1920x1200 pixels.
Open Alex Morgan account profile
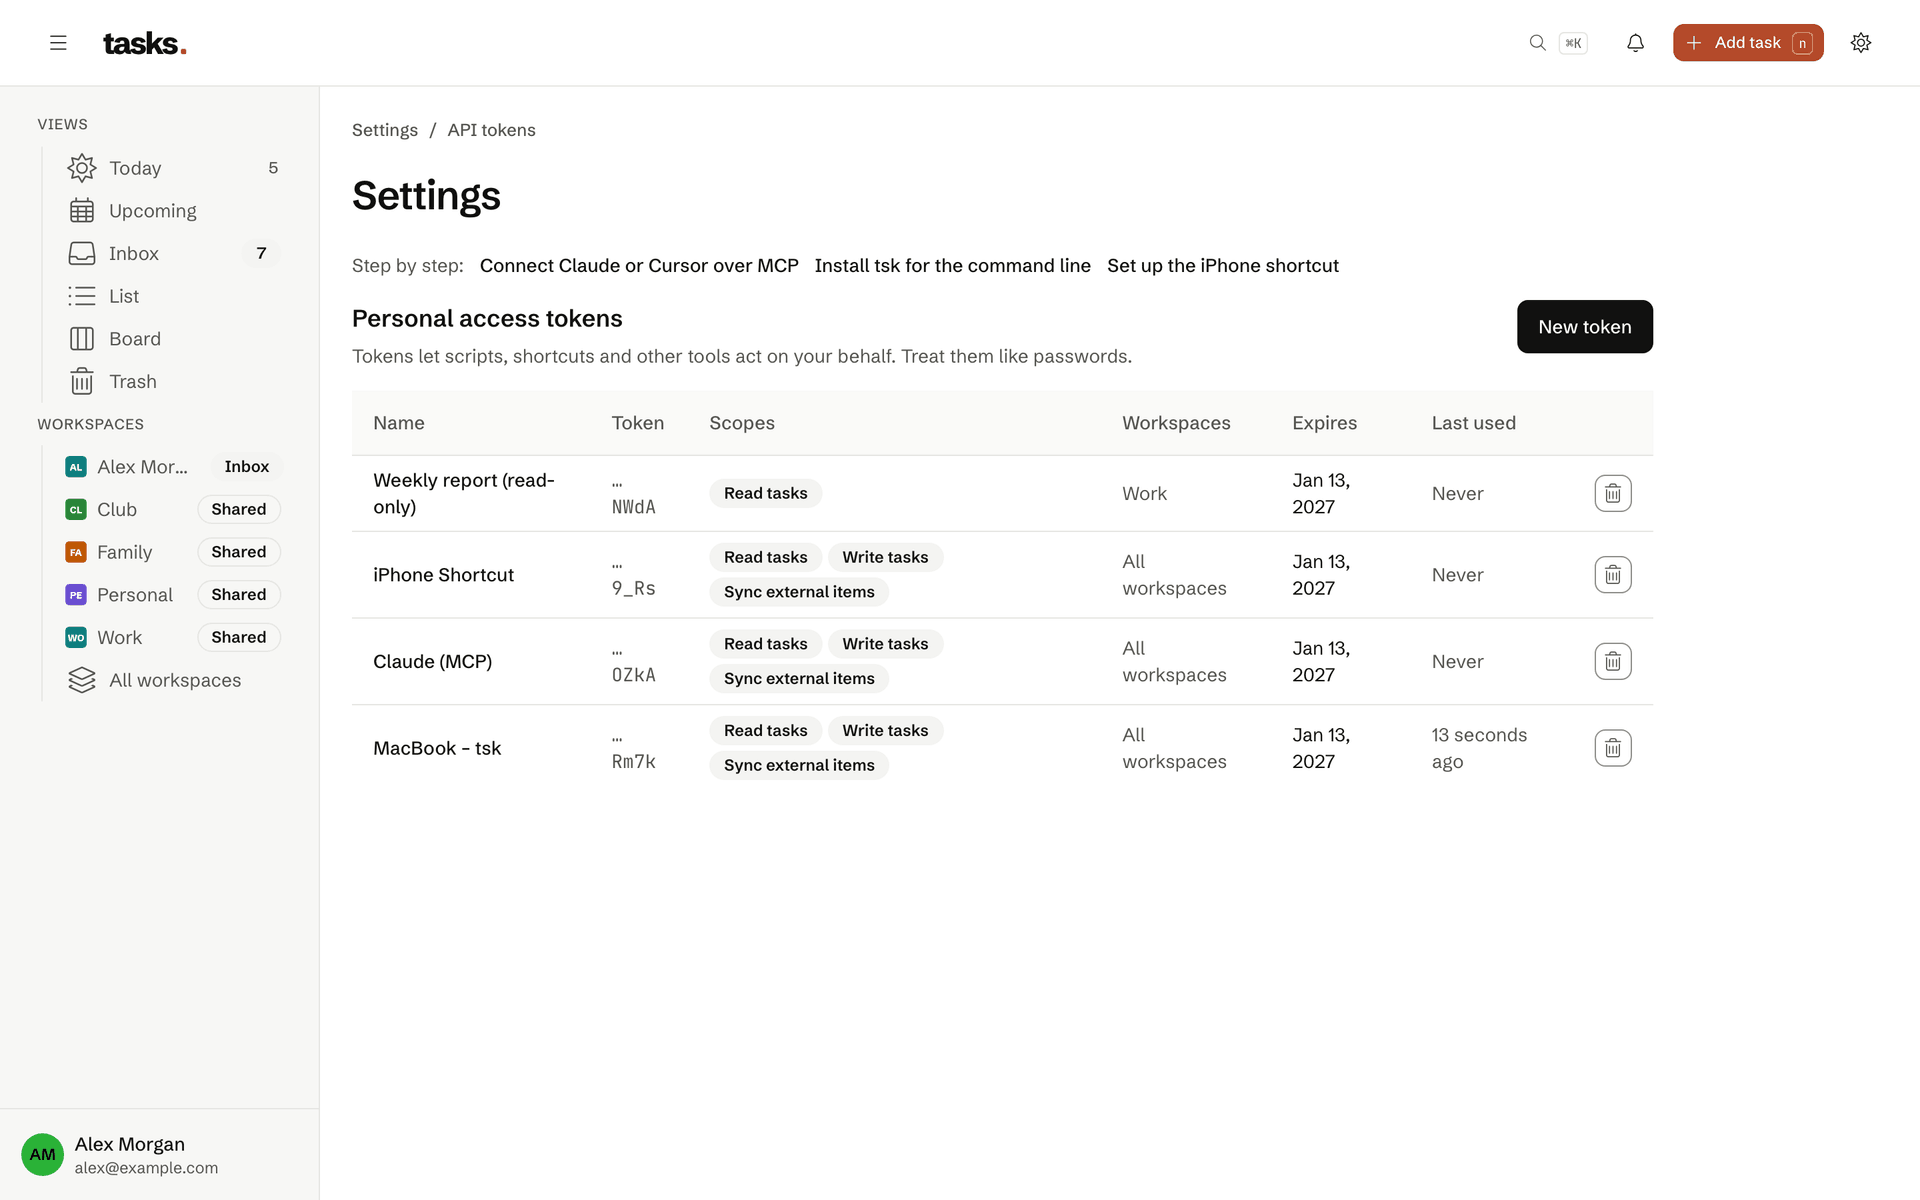(x=160, y=1154)
